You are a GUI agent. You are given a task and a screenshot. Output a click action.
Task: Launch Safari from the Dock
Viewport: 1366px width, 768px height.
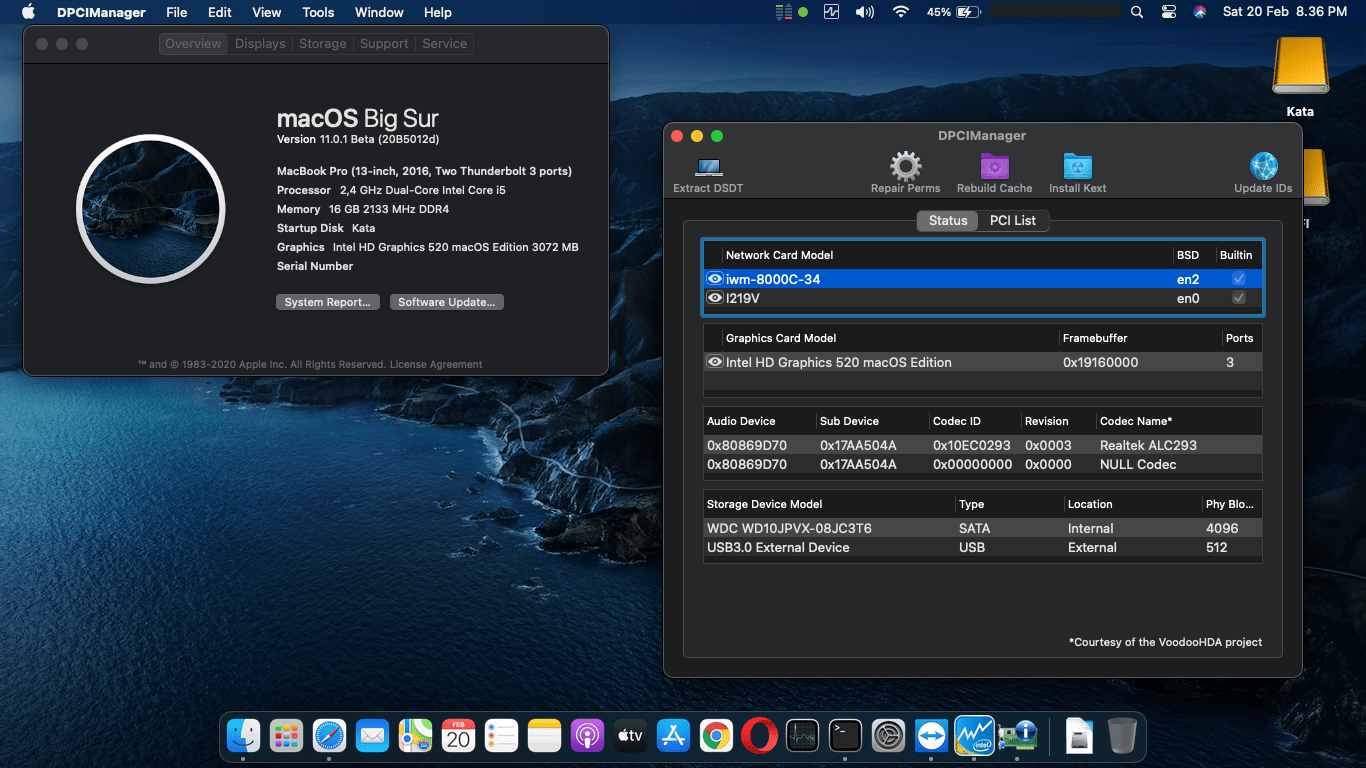pos(329,736)
